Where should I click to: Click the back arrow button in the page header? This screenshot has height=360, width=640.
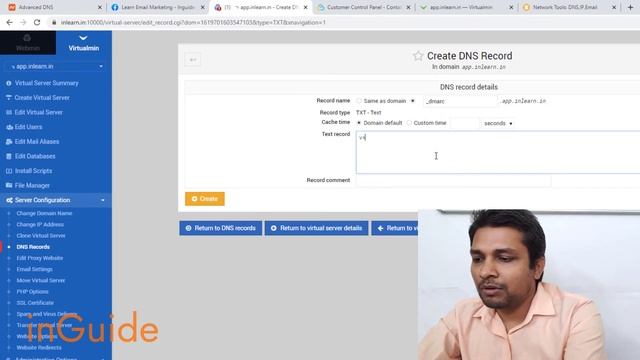193,60
